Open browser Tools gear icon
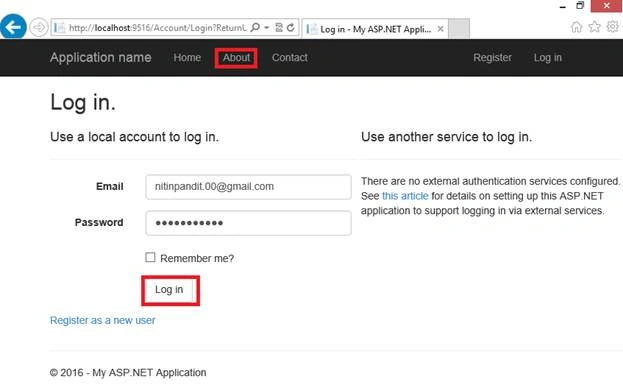This screenshot has width=623, height=385. [613, 27]
